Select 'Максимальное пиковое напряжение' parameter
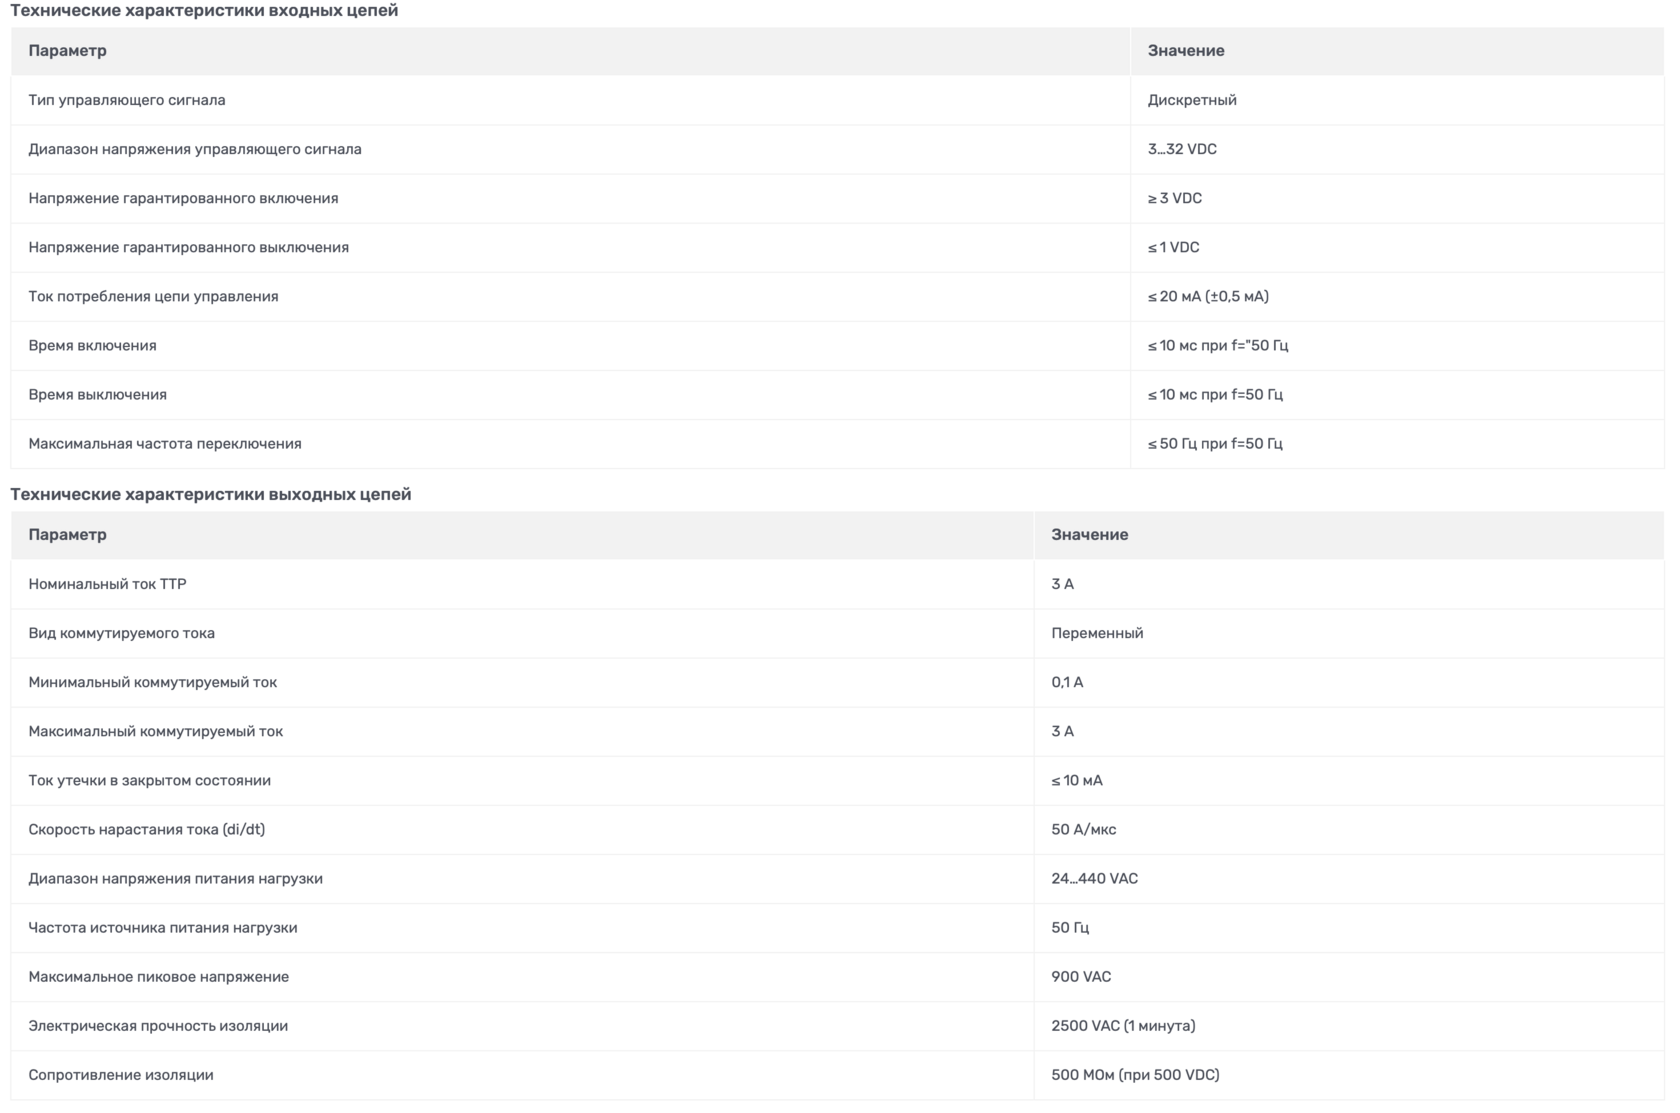1680x1113 pixels. 158,976
